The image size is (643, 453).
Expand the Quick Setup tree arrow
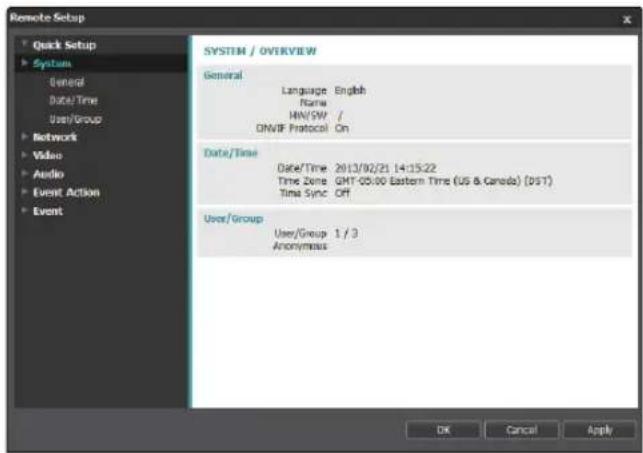tap(24, 43)
